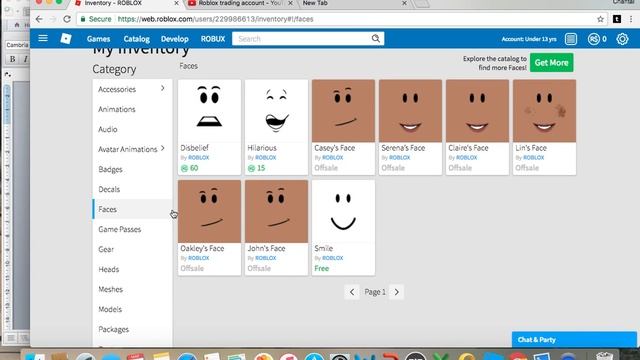Close the Roblox trading account YouTube tab
The width and height of the screenshot is (640, 360).
click(x=290, y=3)
